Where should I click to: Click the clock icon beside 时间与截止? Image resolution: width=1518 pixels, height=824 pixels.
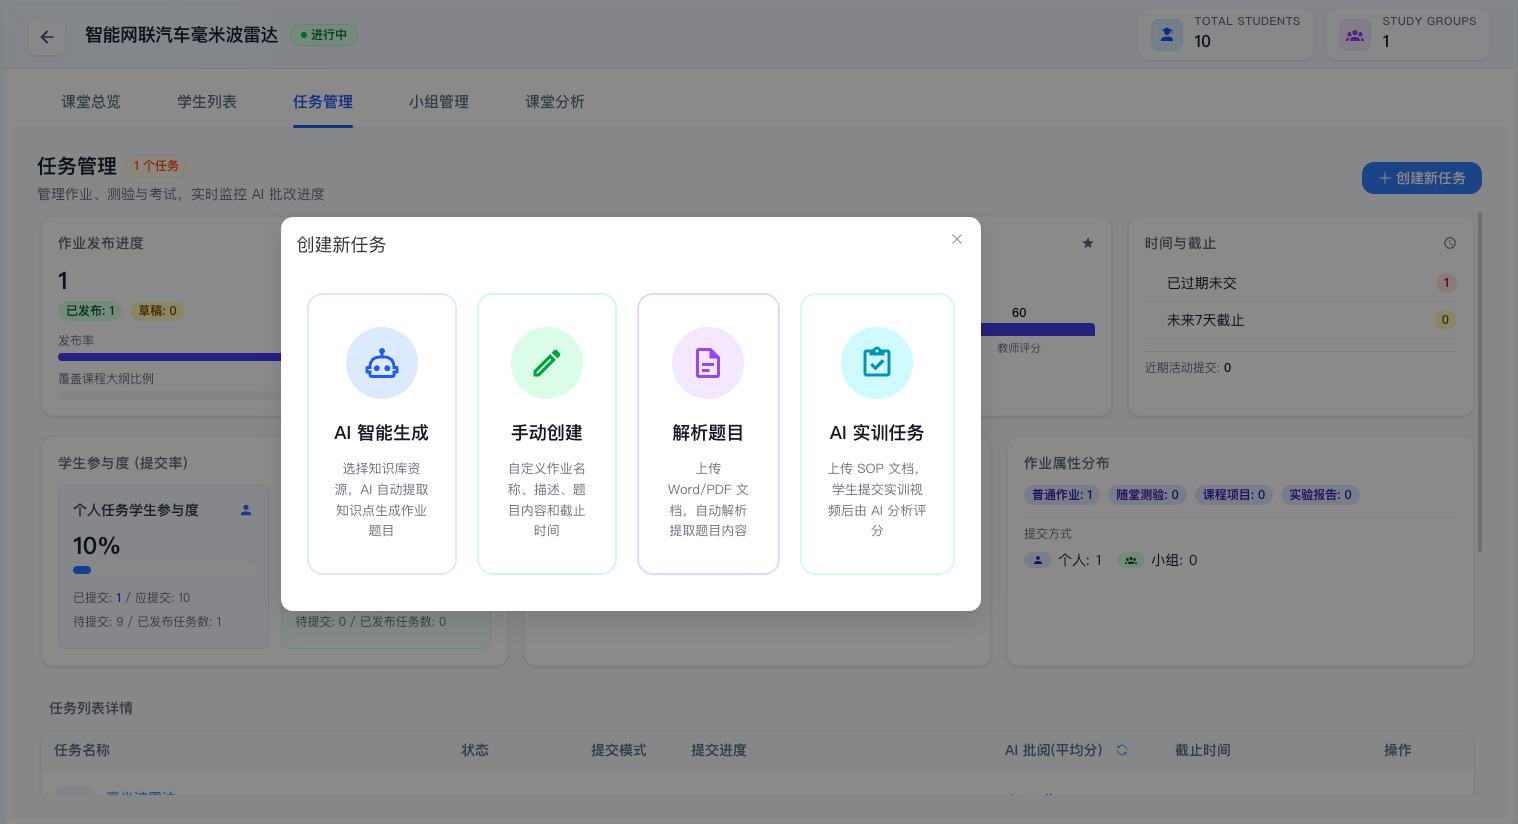[1450, 243]
